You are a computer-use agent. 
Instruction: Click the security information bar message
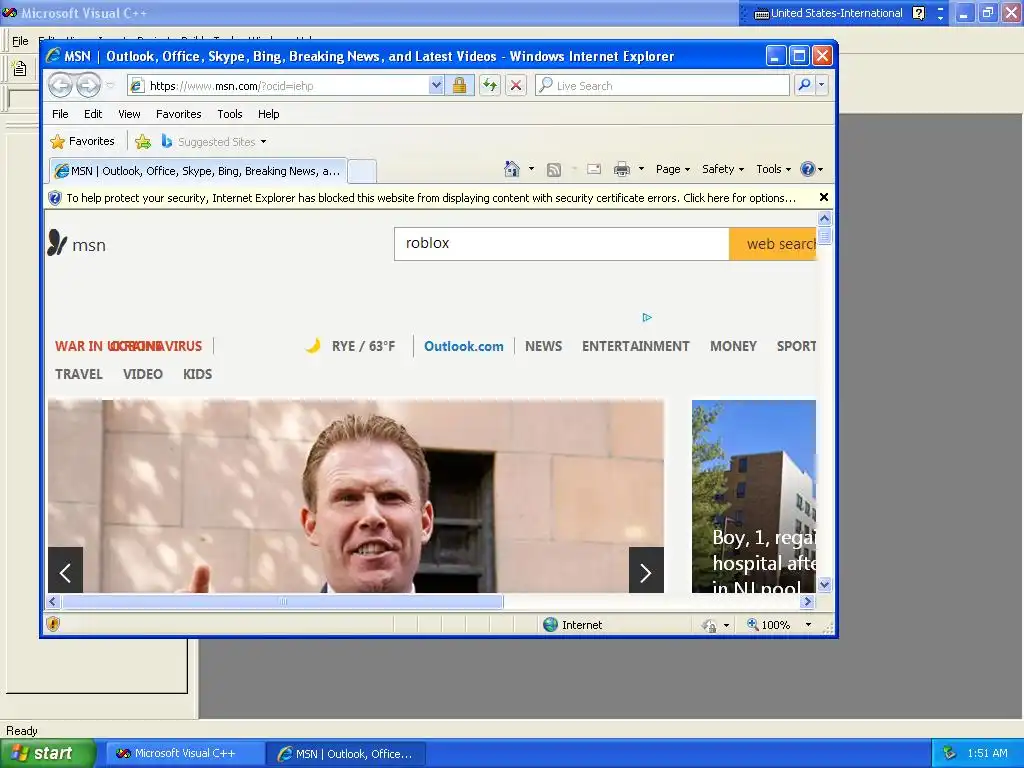[431, 198]
